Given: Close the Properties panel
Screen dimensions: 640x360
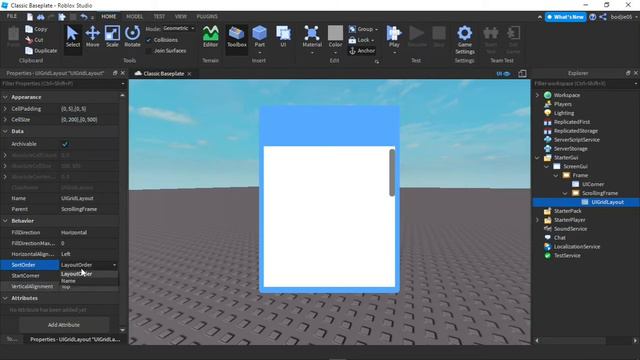Looking at the screenshot, I should pyautogui.click(x=122, y=73).
